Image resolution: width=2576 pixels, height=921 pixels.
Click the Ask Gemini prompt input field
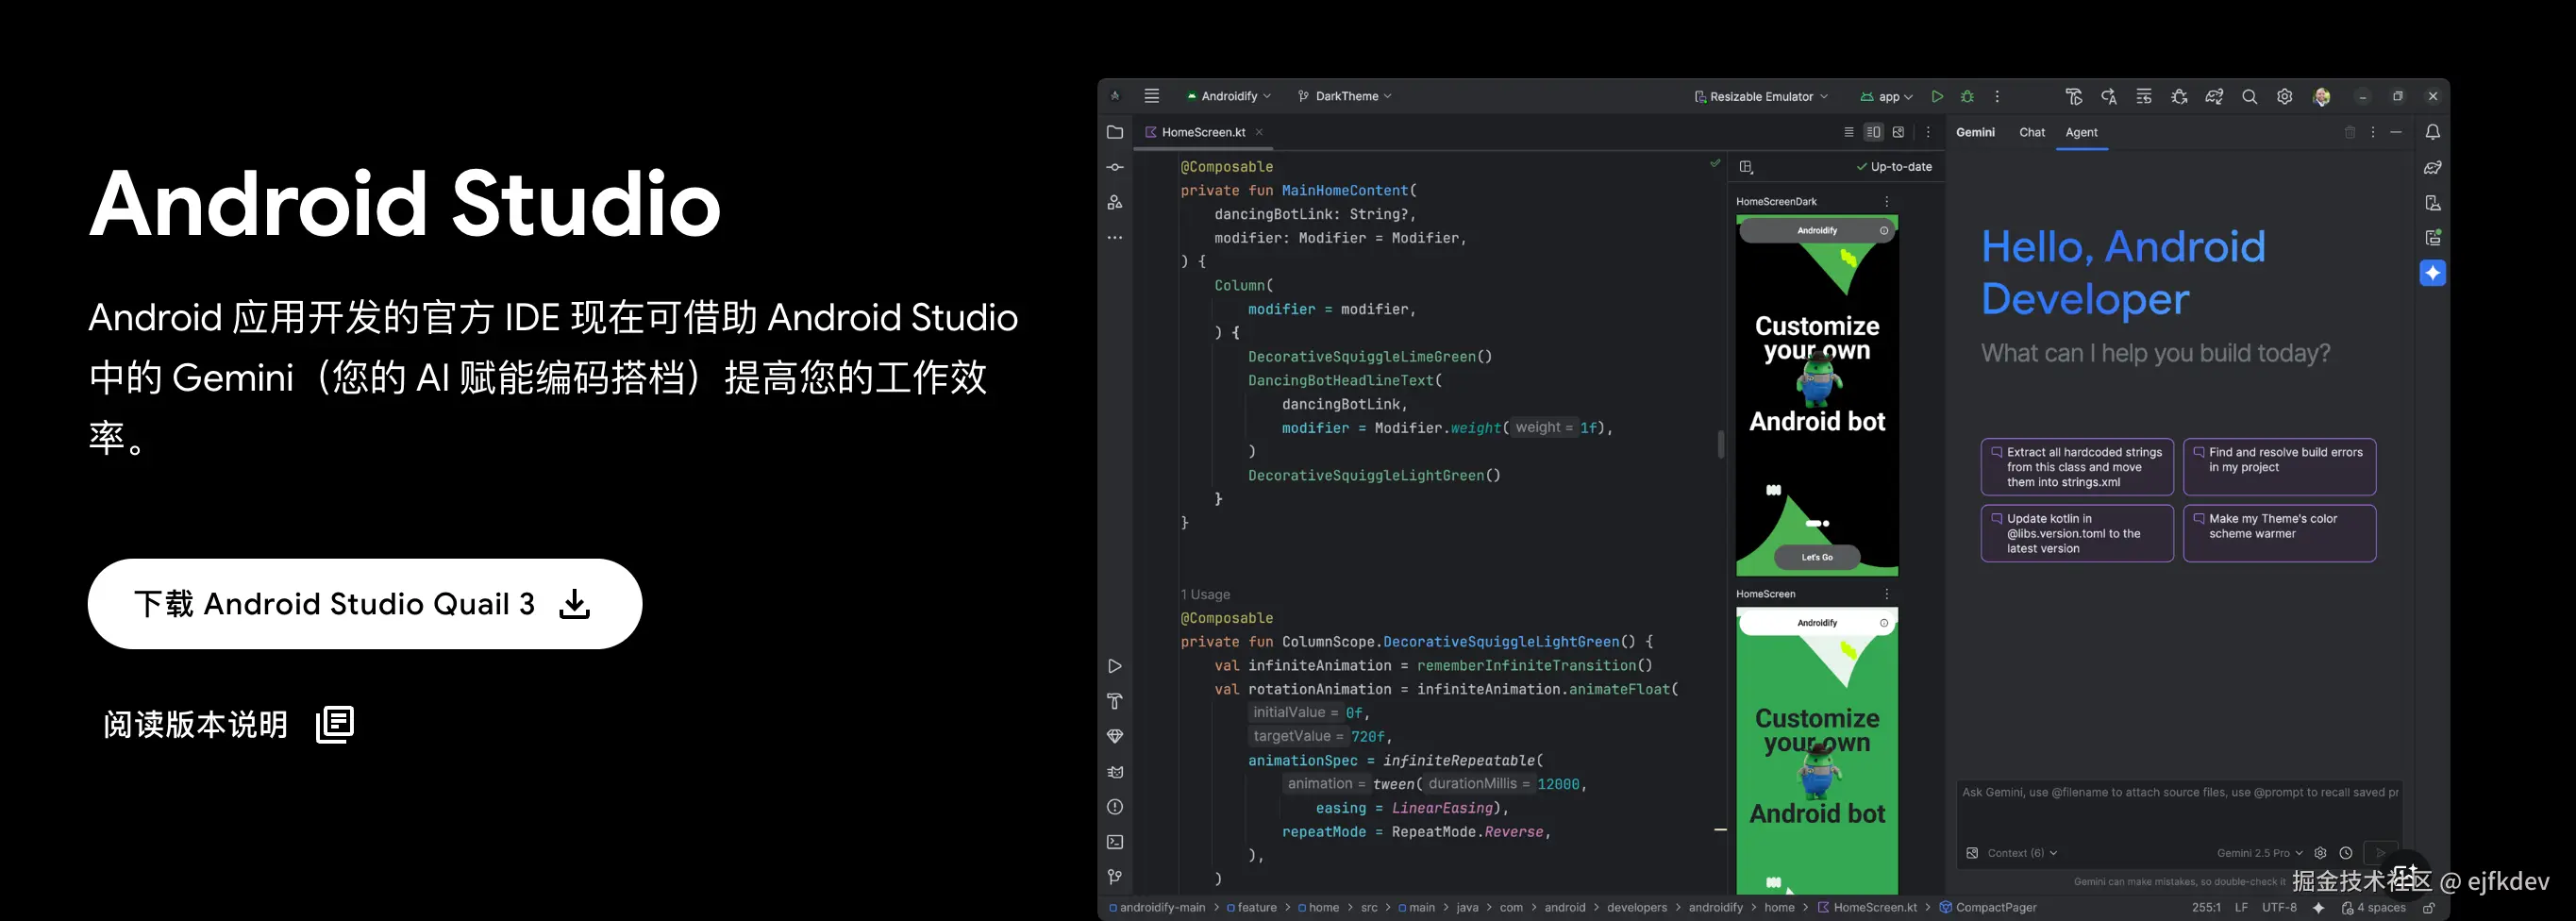click(x=2179, y=808)
